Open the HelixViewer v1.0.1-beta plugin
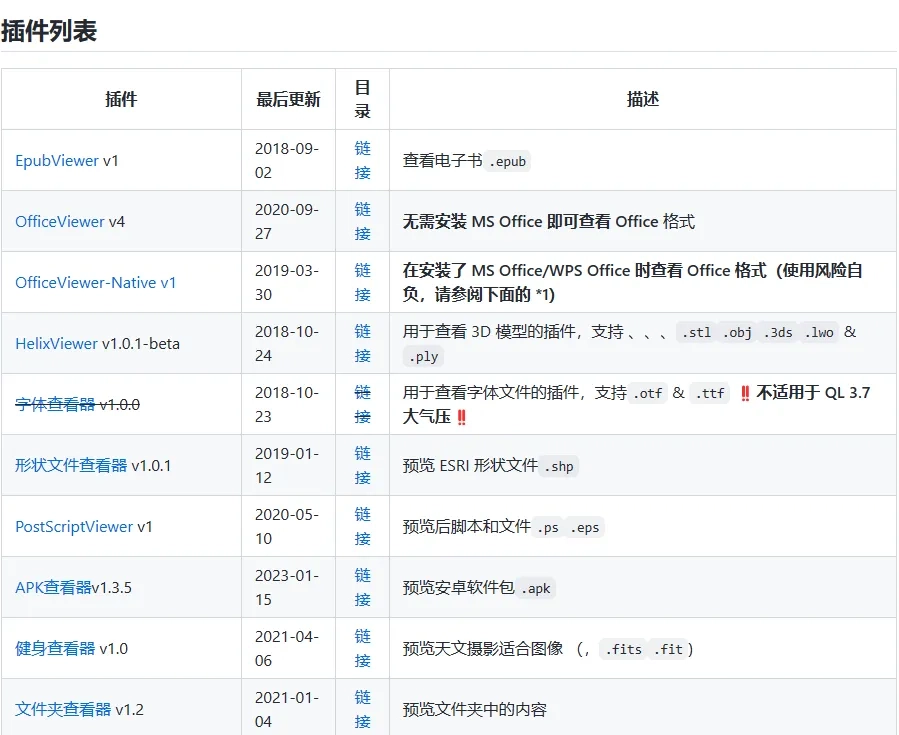The image size is (899, 735). 58,343
